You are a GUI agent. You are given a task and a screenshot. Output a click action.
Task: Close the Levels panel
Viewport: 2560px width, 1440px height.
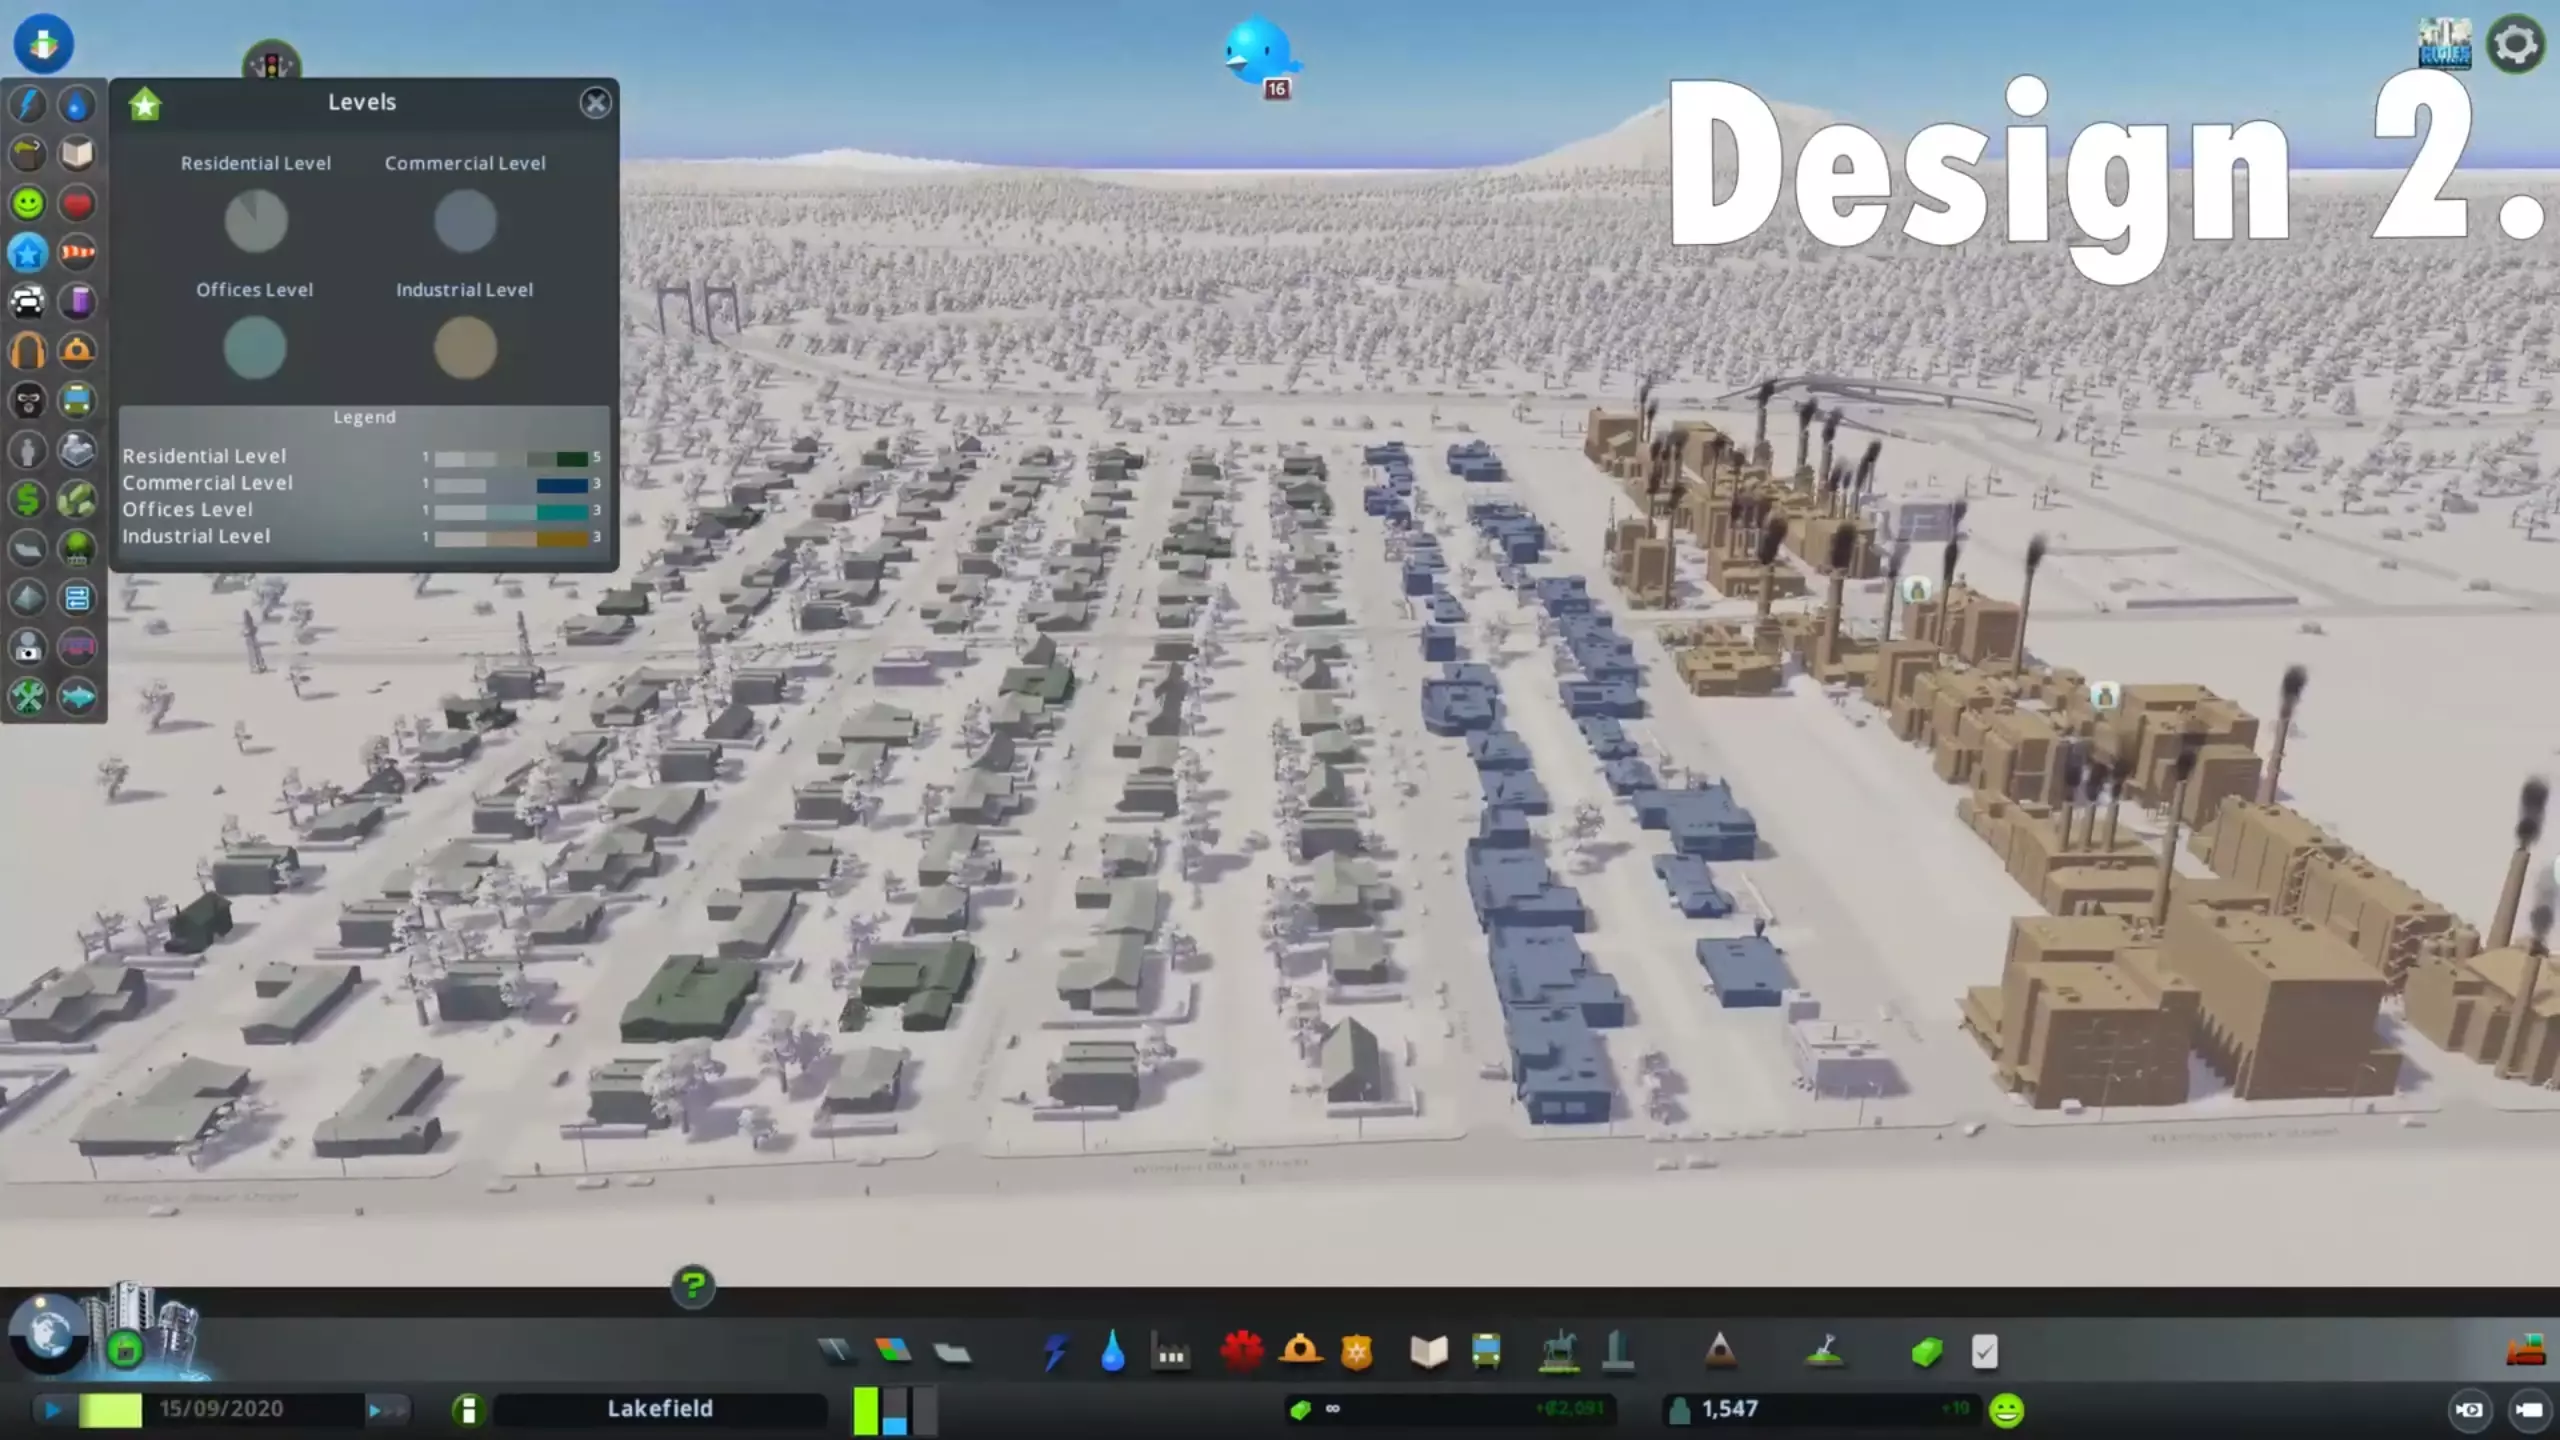pos(595,103)
